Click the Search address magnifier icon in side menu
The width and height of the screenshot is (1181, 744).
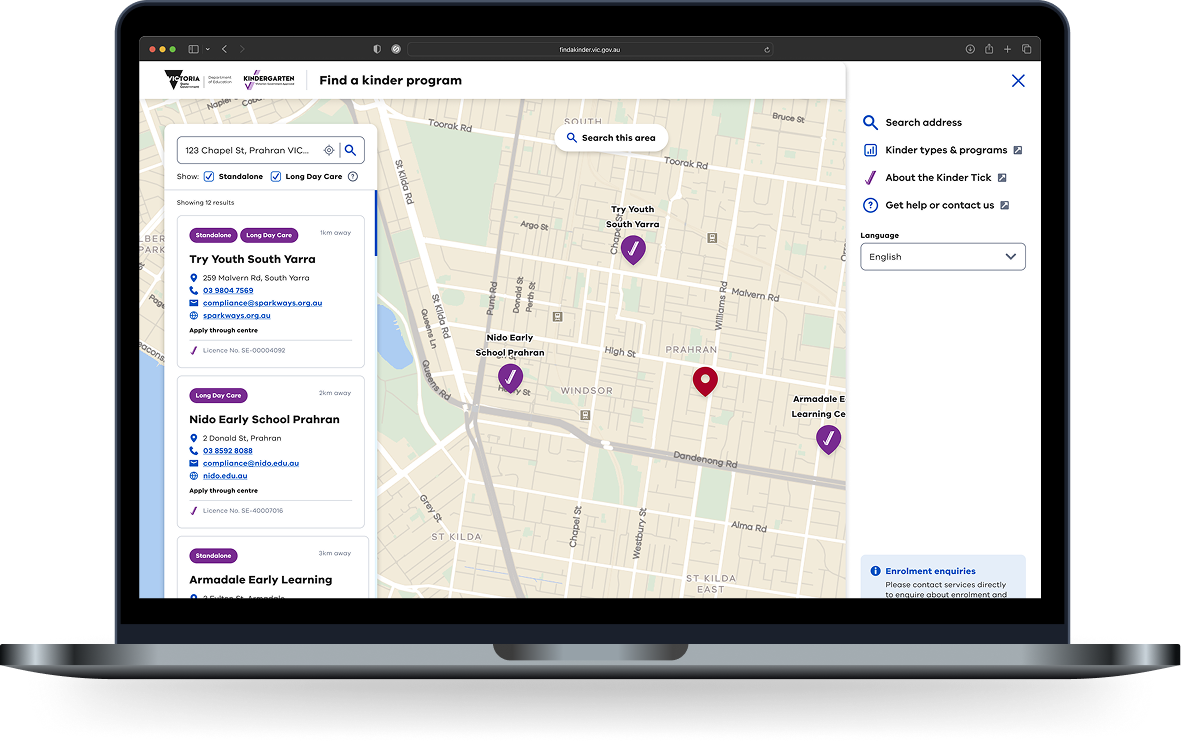pyautogui.click(x=870, y=123)
